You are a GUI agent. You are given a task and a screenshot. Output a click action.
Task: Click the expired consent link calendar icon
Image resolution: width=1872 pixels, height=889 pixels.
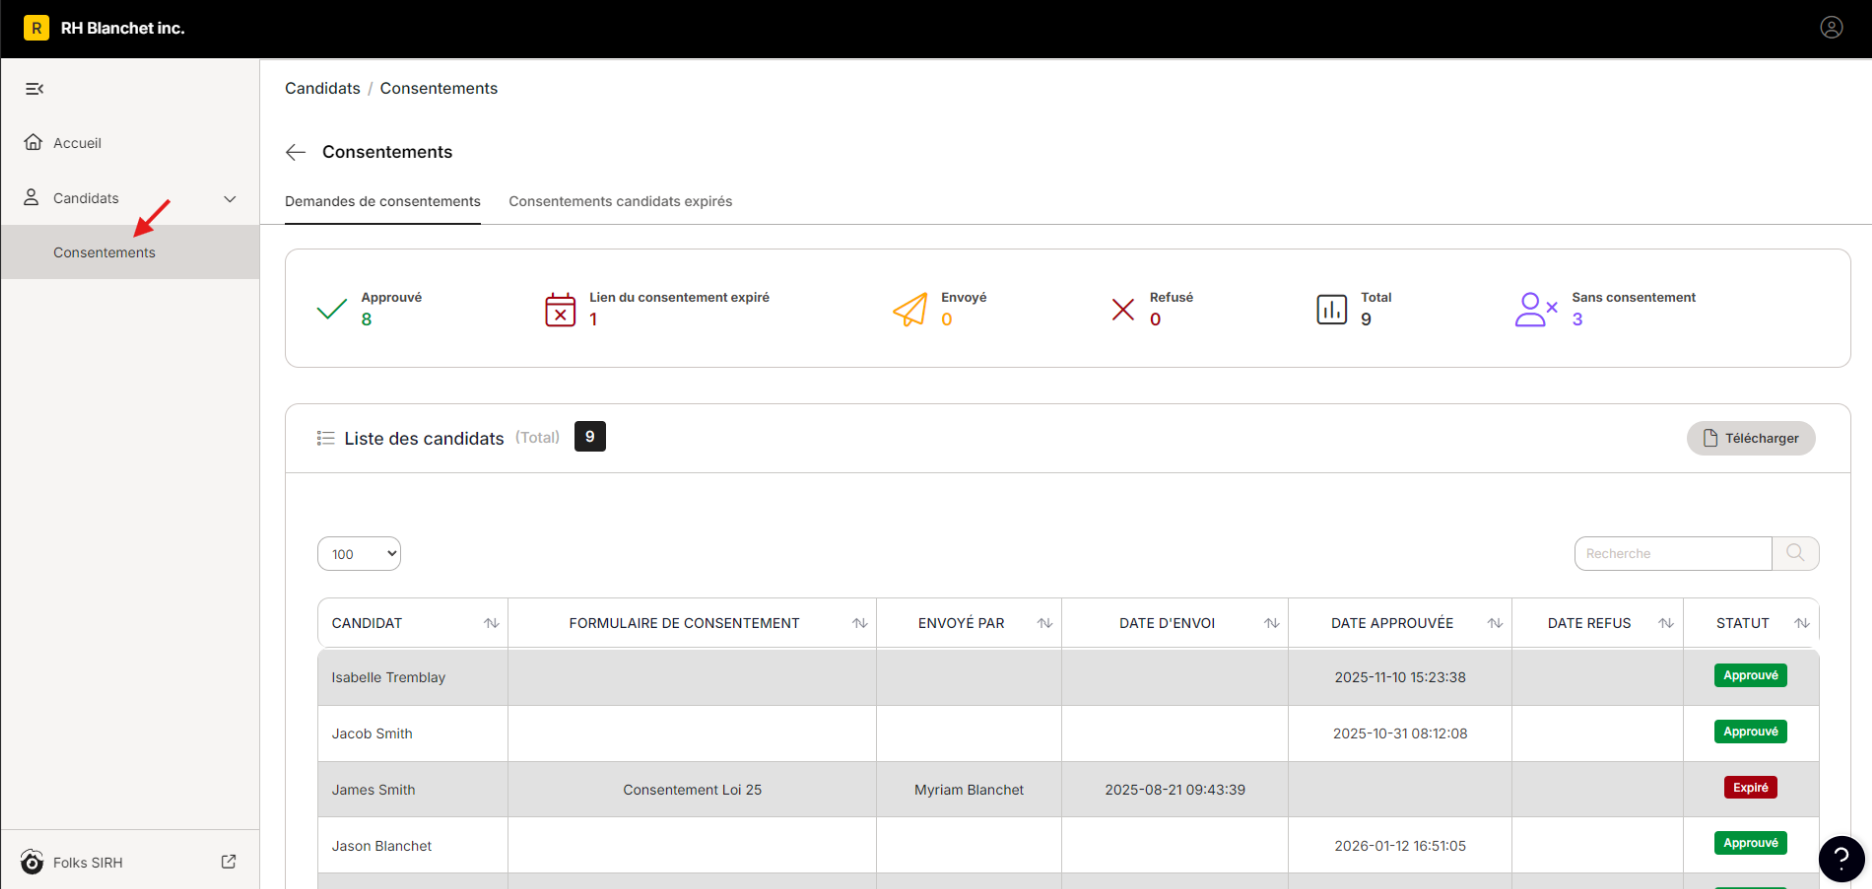tap(560, 310)
